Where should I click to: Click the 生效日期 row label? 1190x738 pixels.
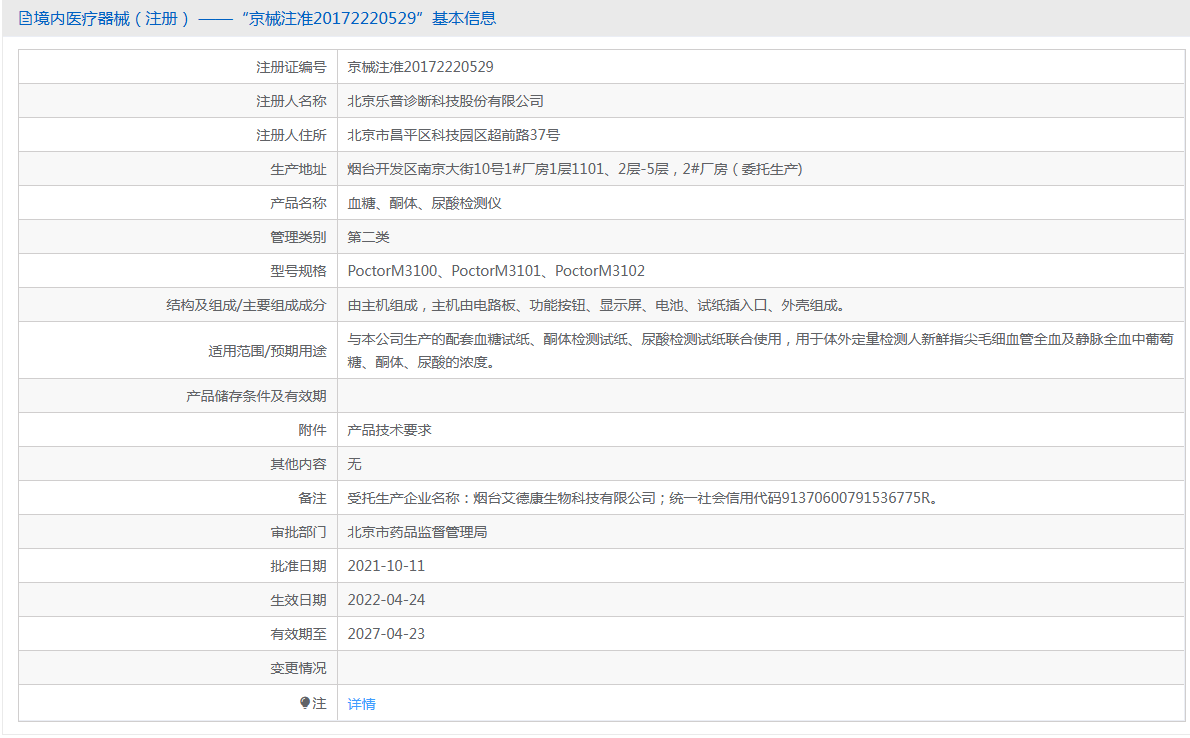(x=298, y=600)
